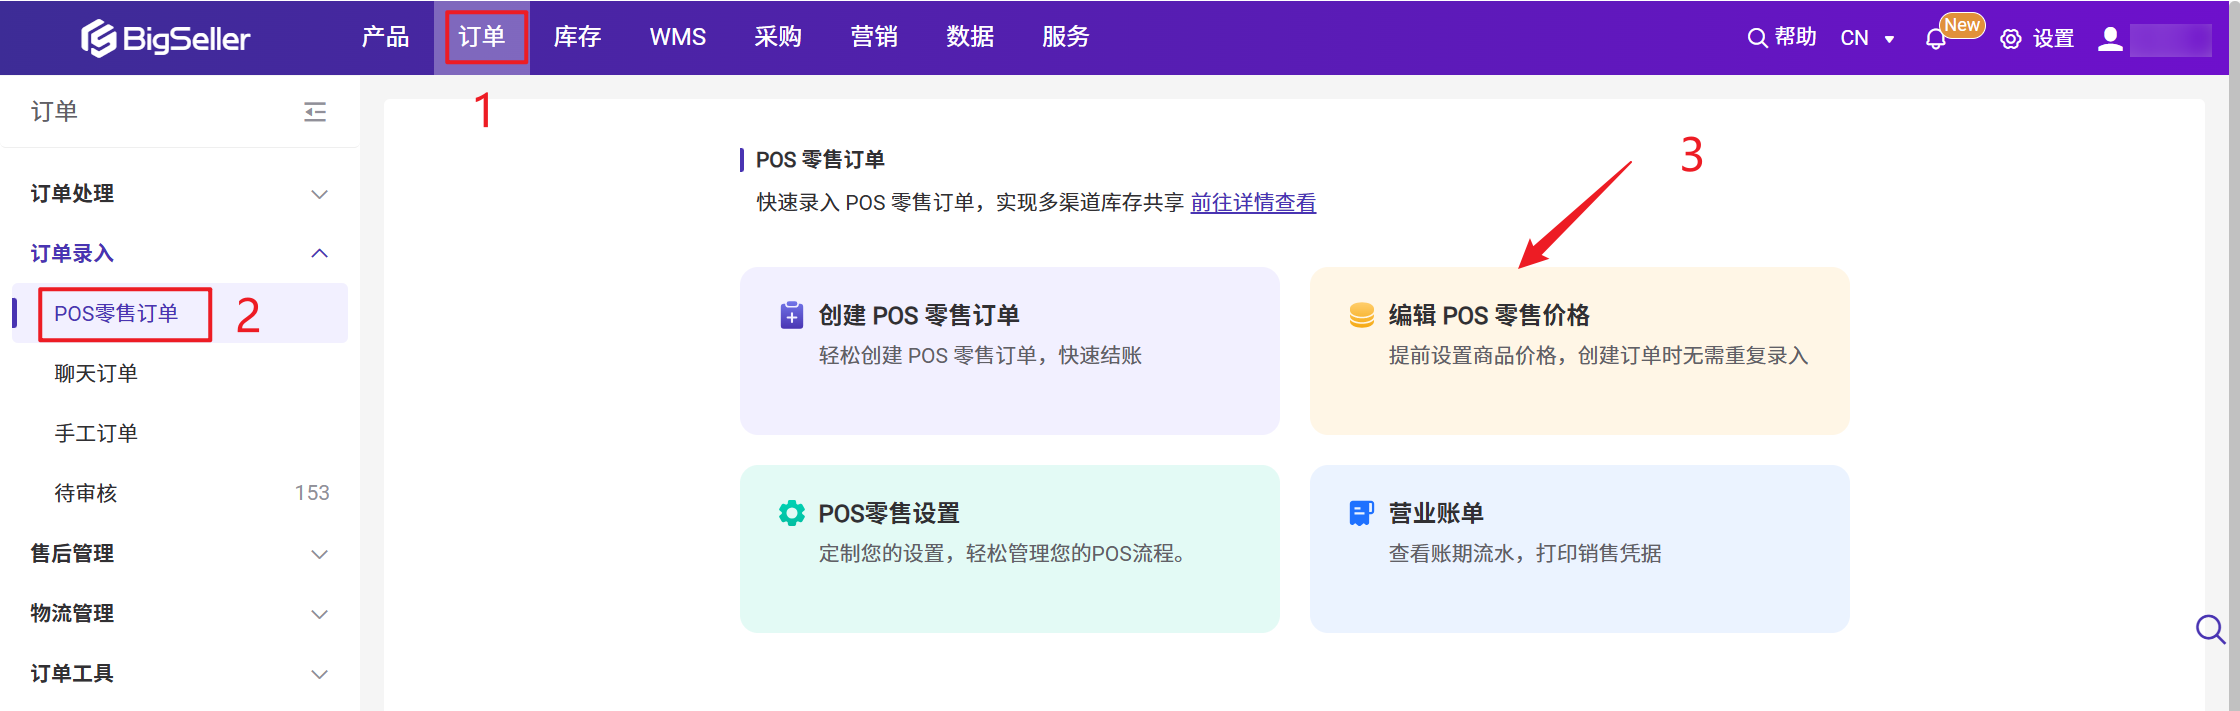
Task: Click the help search magnifier icon
Action: pos(1756,38)
